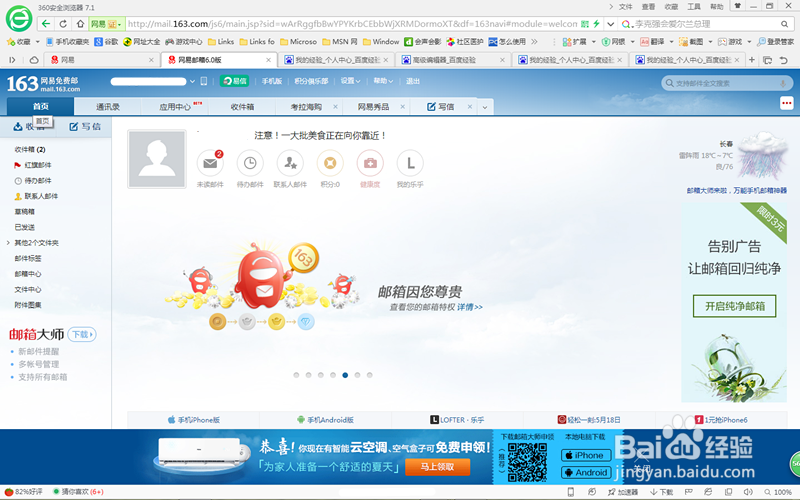The height and width of the screenshot is (500, 800).
Task: Click the 开启纯净邮箱 button
Action: [735, 306]
